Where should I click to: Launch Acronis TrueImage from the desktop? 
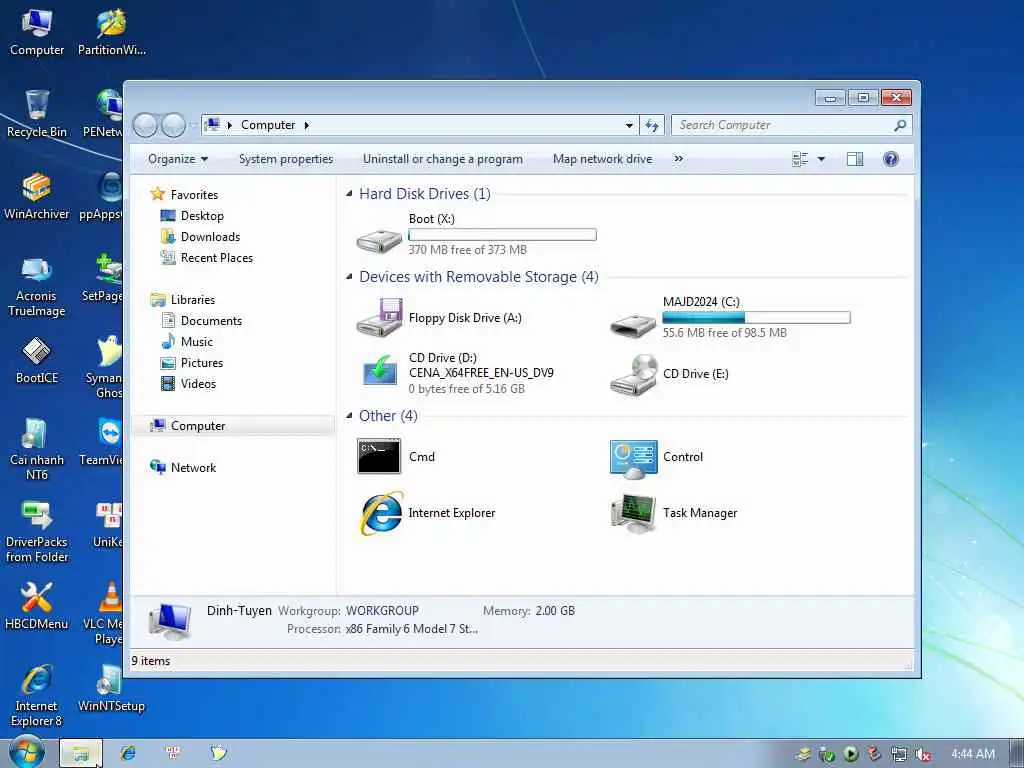tap(37, 287)
